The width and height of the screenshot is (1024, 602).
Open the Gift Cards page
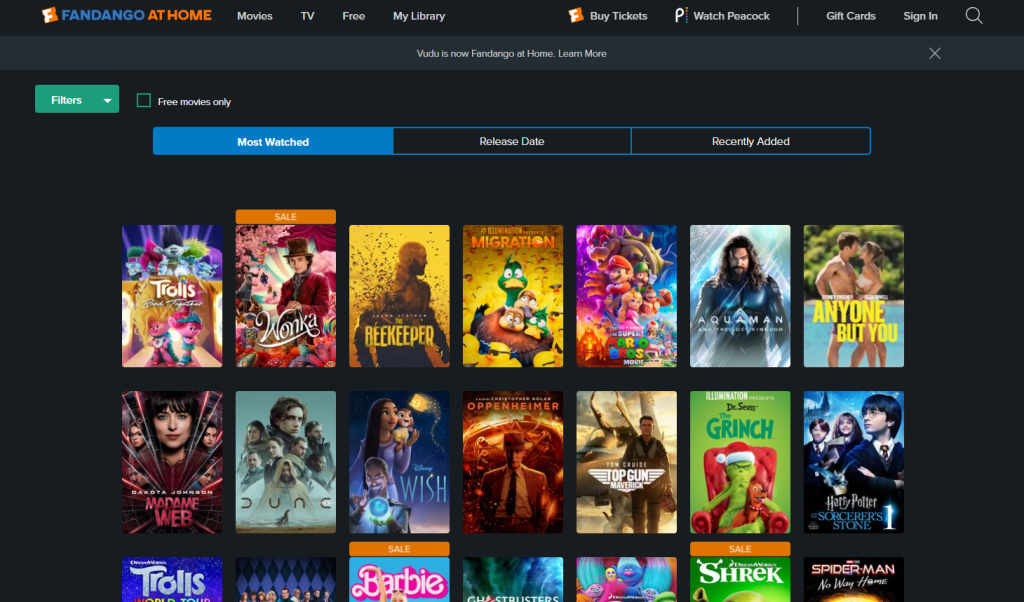850,16
